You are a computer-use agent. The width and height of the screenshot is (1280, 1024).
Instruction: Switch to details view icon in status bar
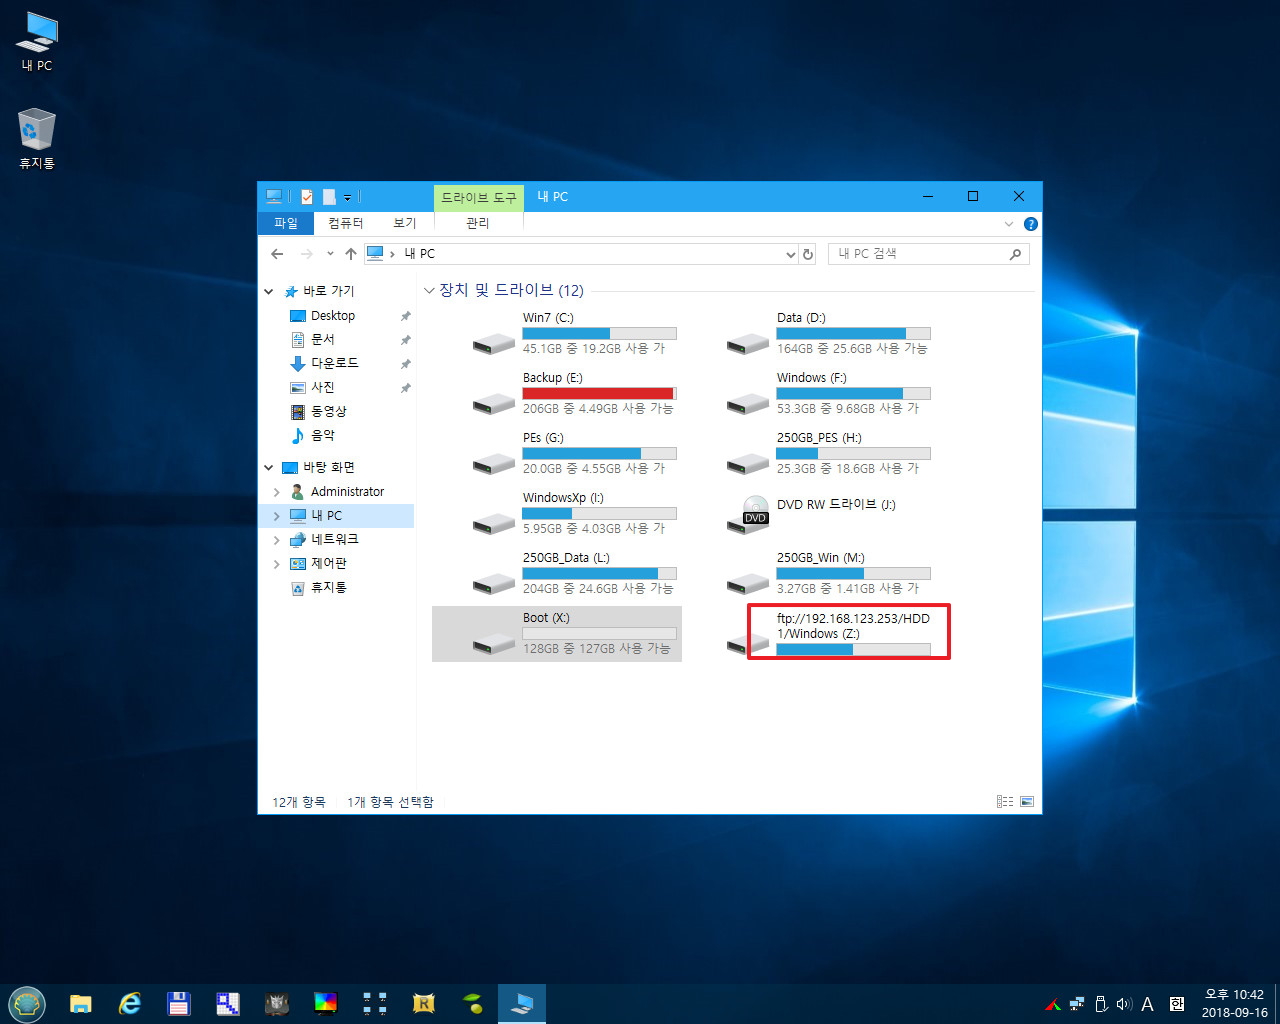point(1005,802)
